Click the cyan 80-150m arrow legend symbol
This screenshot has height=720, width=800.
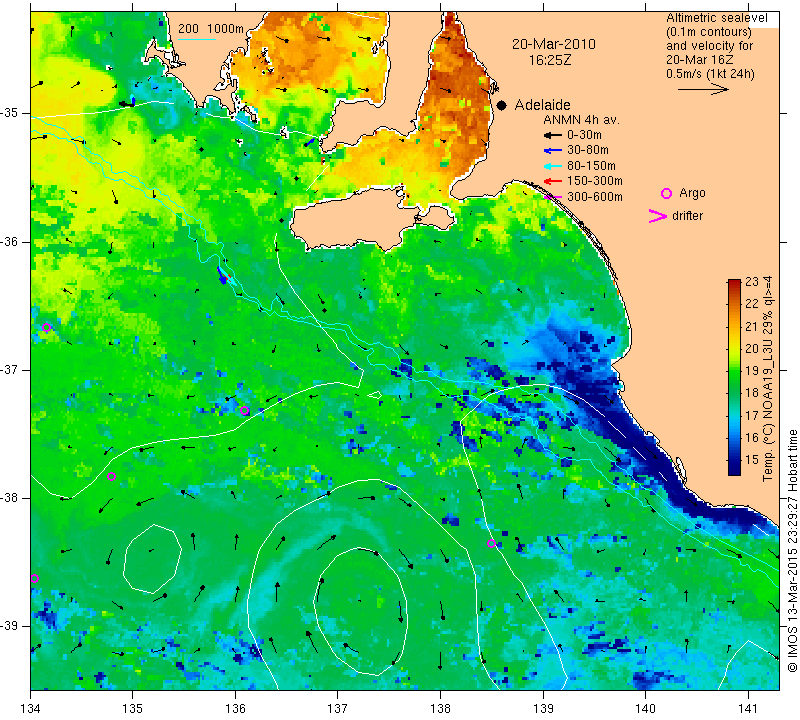tap(553, 166)
